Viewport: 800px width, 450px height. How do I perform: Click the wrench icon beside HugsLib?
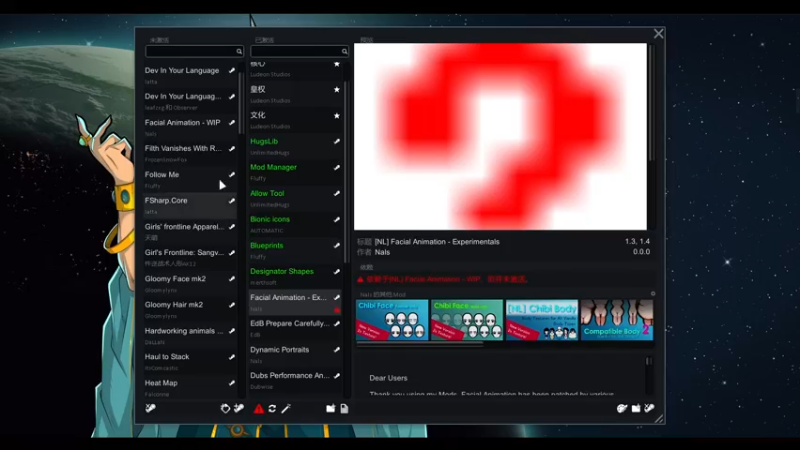(x=337, y=141)
